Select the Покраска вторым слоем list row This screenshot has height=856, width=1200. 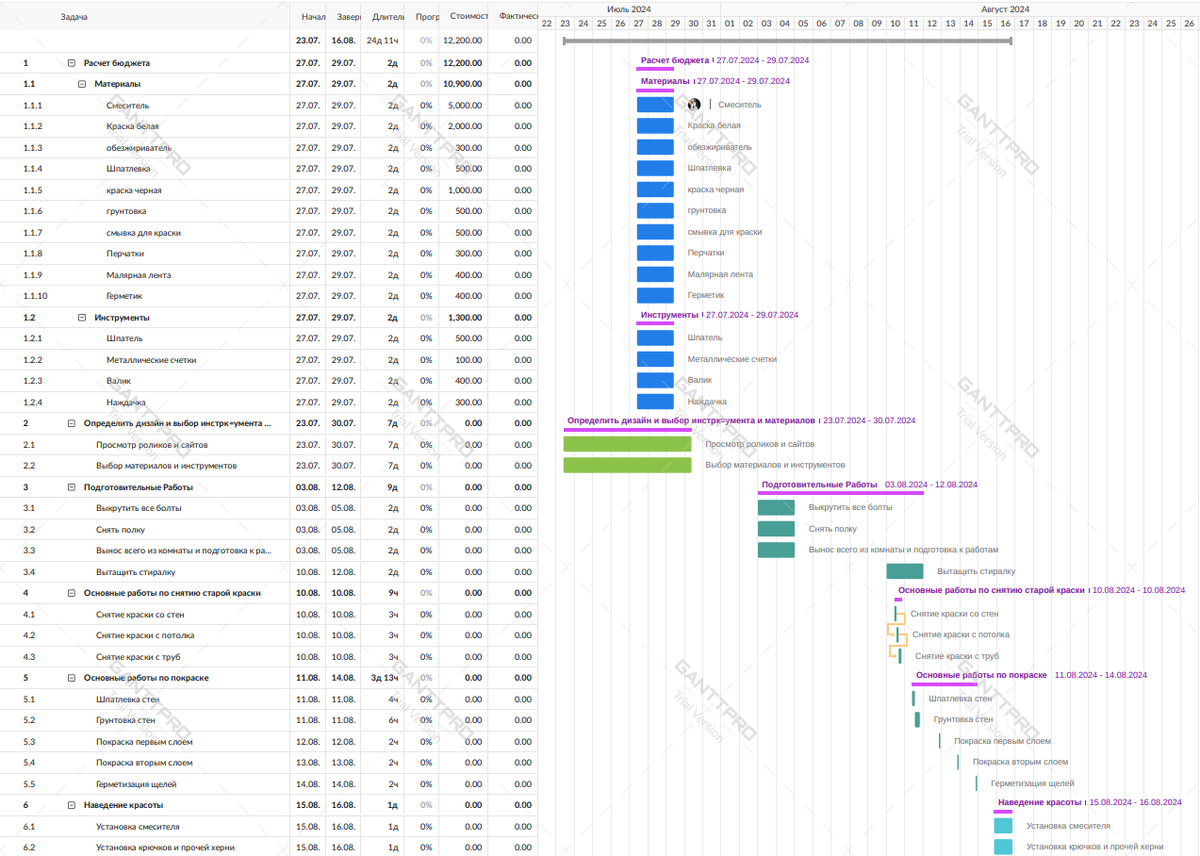(x=268, y=763)
